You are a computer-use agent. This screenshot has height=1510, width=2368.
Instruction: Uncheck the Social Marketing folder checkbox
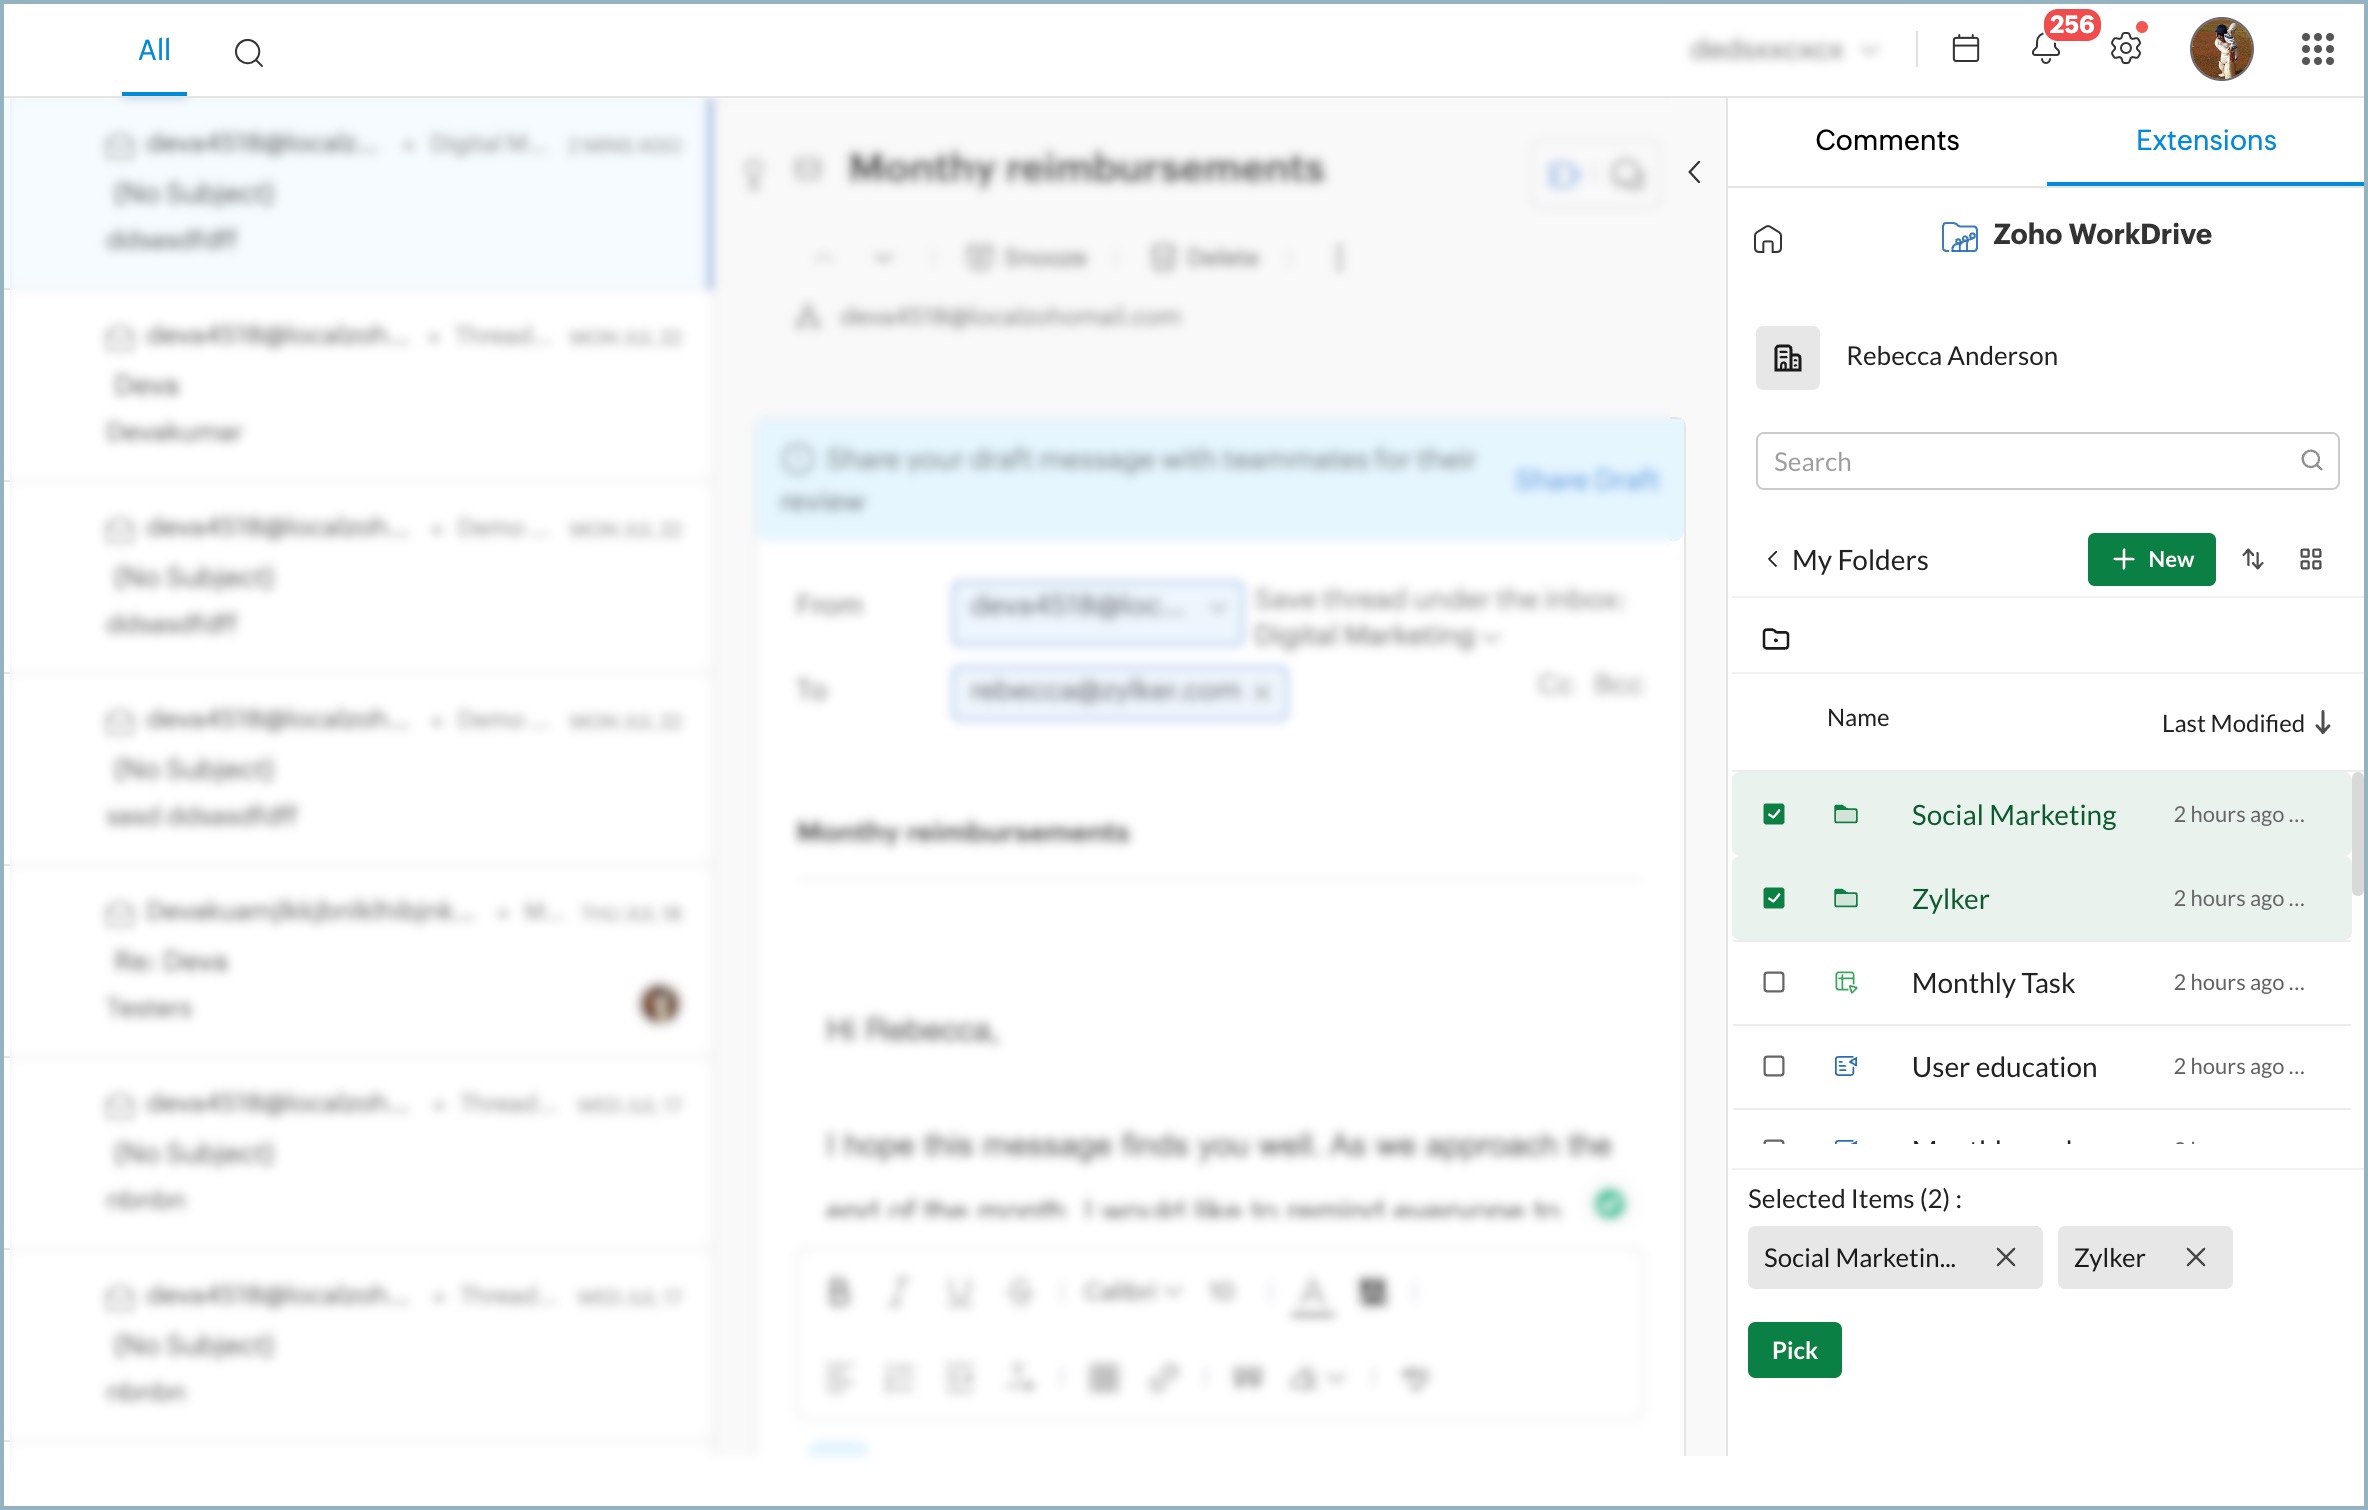[1774, 814]
